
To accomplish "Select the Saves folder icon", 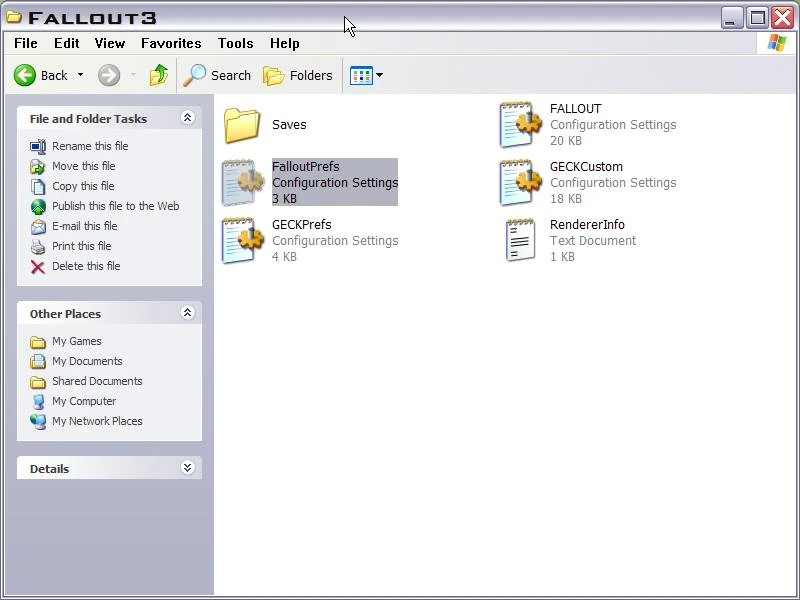I will point(242,125).
